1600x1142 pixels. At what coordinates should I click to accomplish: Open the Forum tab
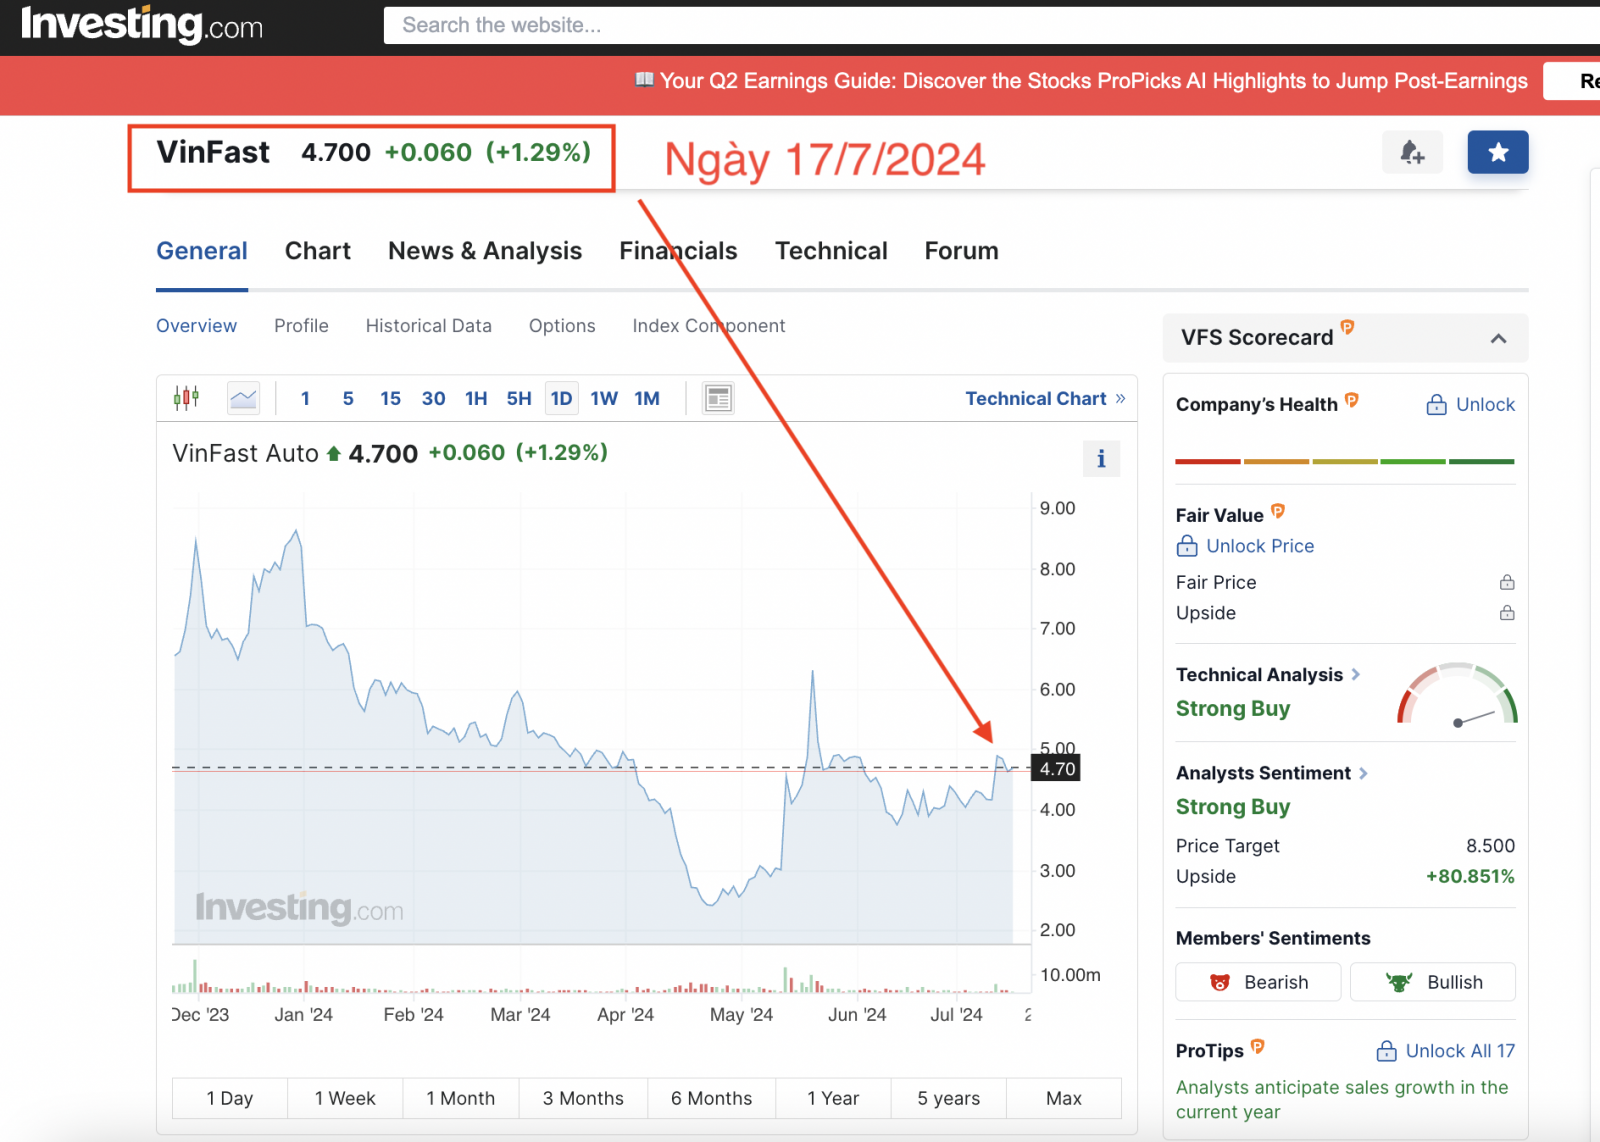961,251
